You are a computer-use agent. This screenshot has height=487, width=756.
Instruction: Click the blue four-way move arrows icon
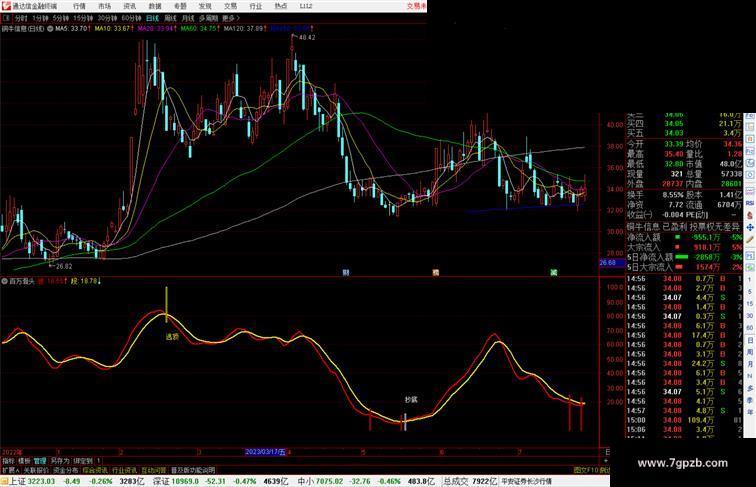750,227
